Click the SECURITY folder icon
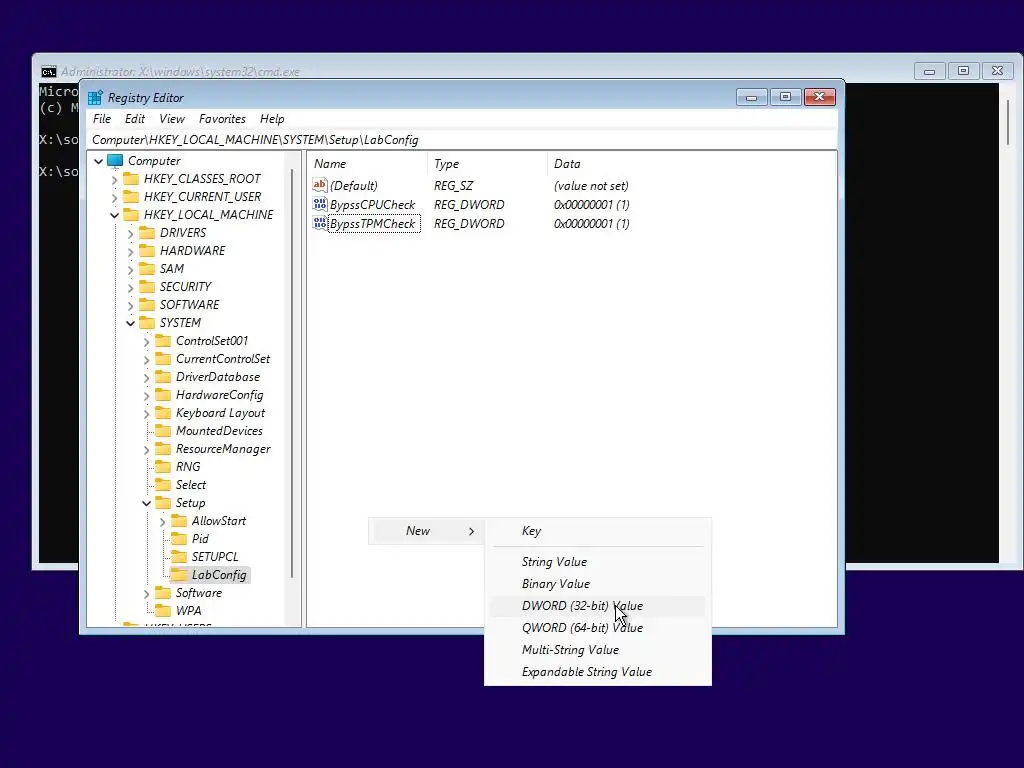Screen dimensions: 1024x768 (148, 287)
